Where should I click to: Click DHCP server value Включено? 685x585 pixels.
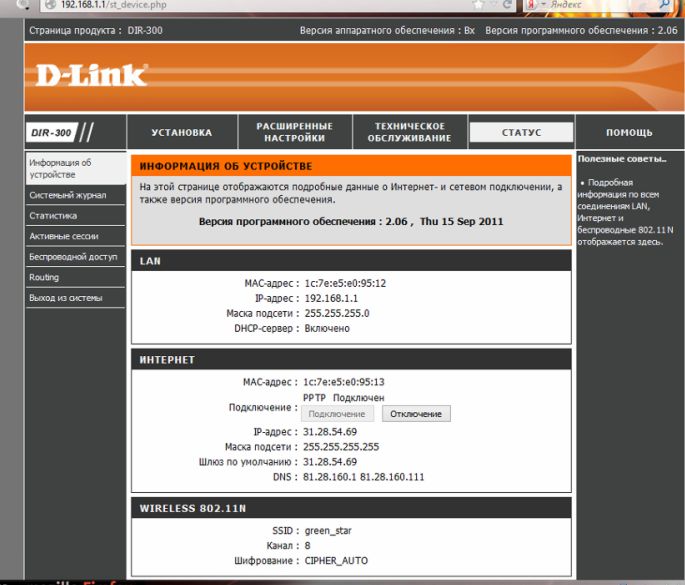point(327,328)
